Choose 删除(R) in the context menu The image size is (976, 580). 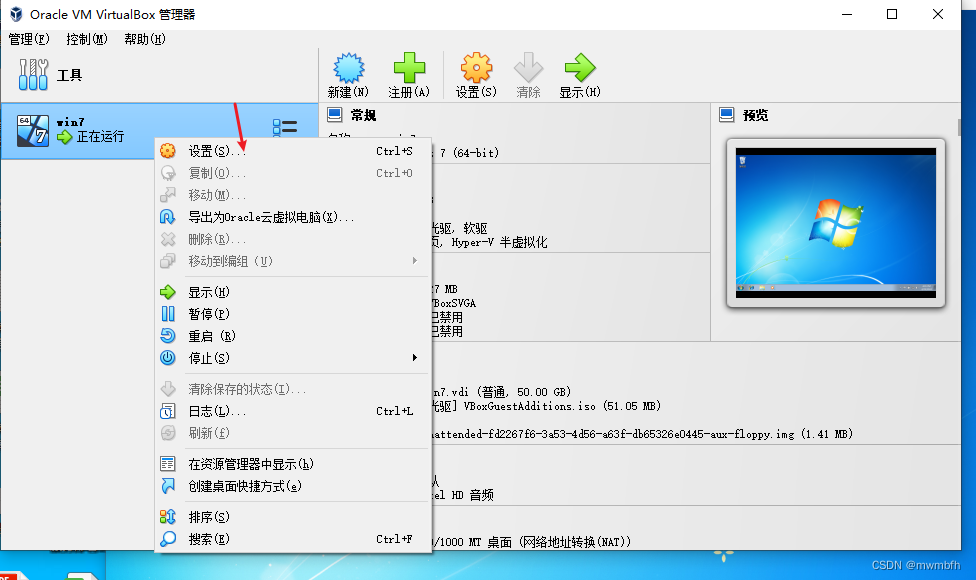(x=293, y=239)
